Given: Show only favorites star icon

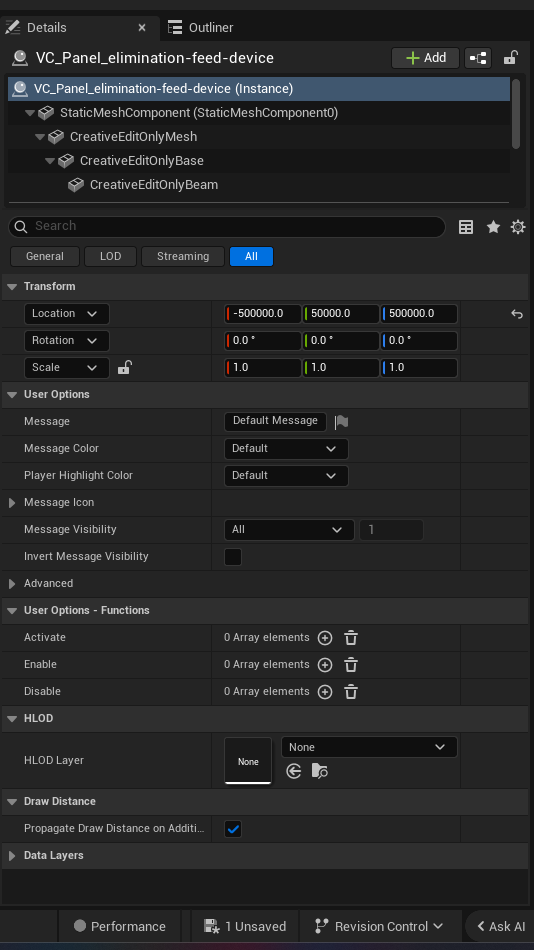Looking at the screenshot, I should 493,227.
